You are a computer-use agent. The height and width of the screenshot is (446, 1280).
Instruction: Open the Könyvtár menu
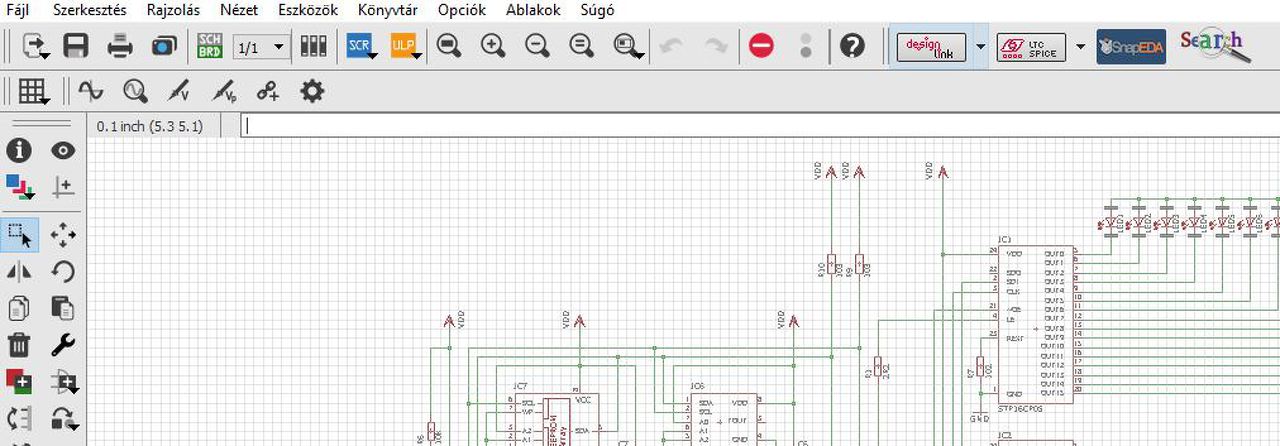coord(388,11)
